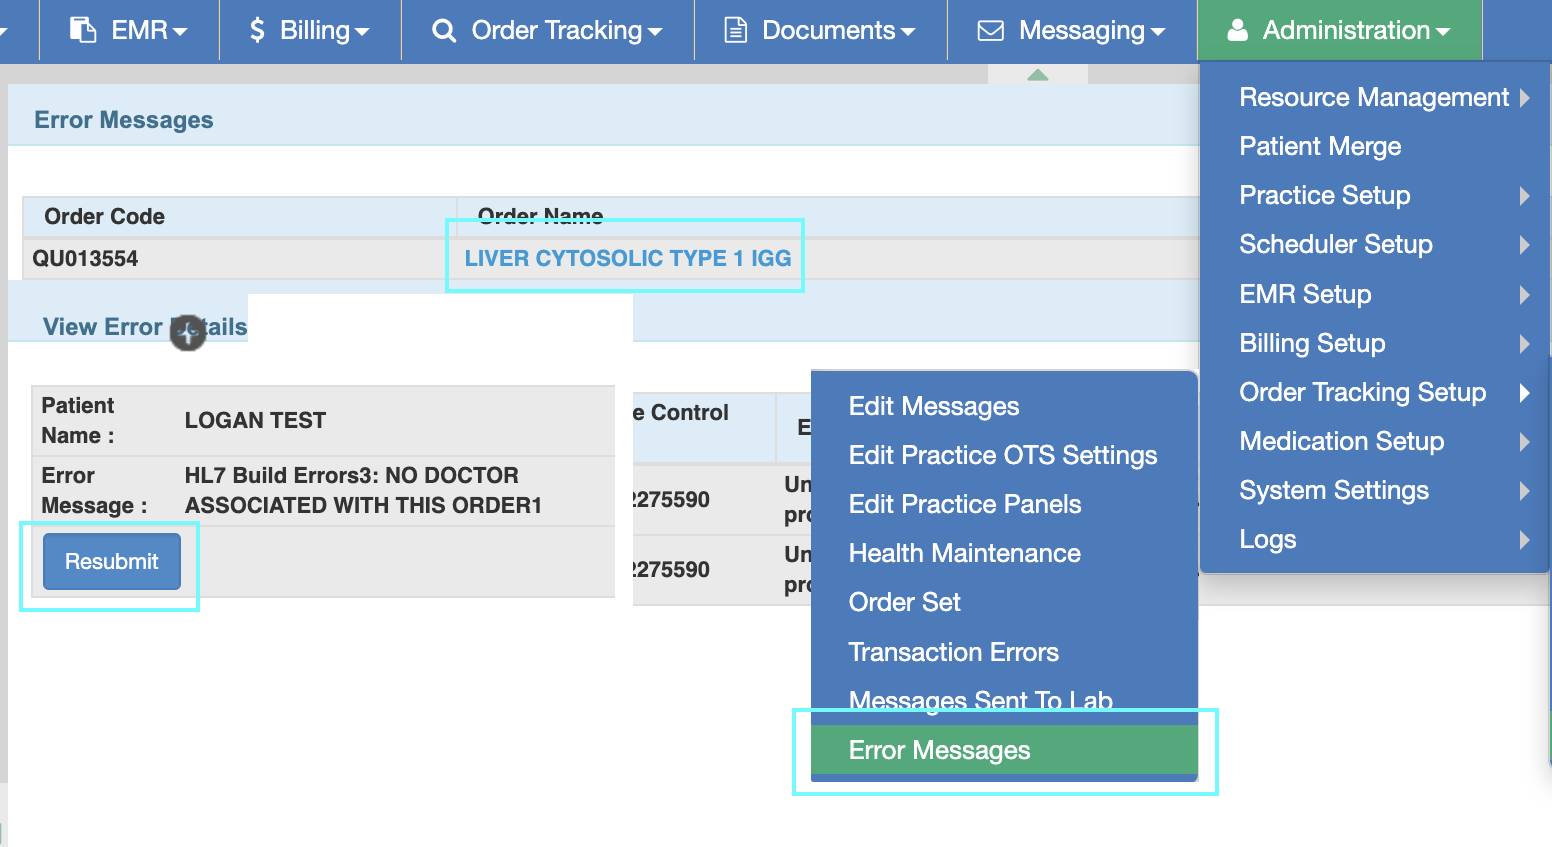Screen dimensions: 1552x847
Task: Expand the Order Tracking Setup submenu
Action: click(1524, 392)
